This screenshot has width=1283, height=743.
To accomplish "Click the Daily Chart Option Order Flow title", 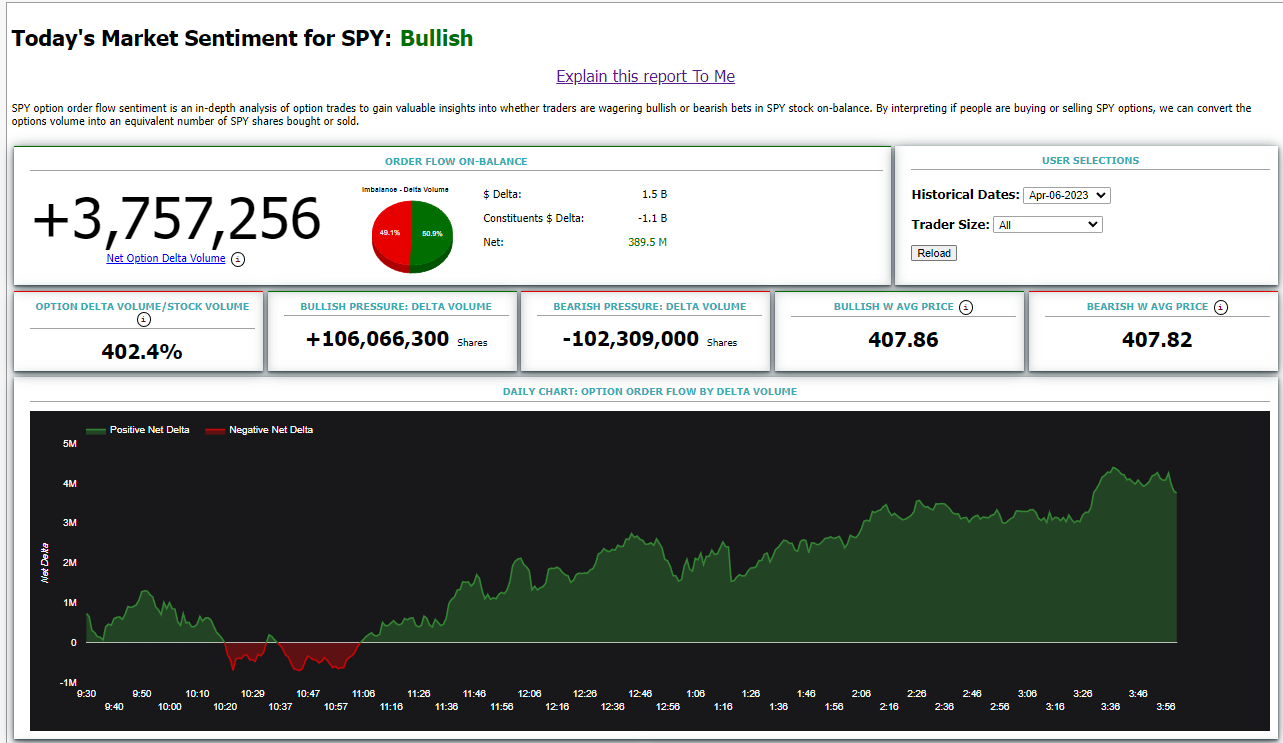I will (650, 391).
